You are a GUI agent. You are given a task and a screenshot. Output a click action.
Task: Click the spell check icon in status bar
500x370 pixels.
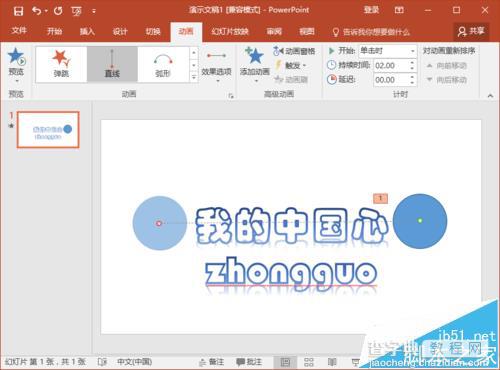[x=102, y=362]
